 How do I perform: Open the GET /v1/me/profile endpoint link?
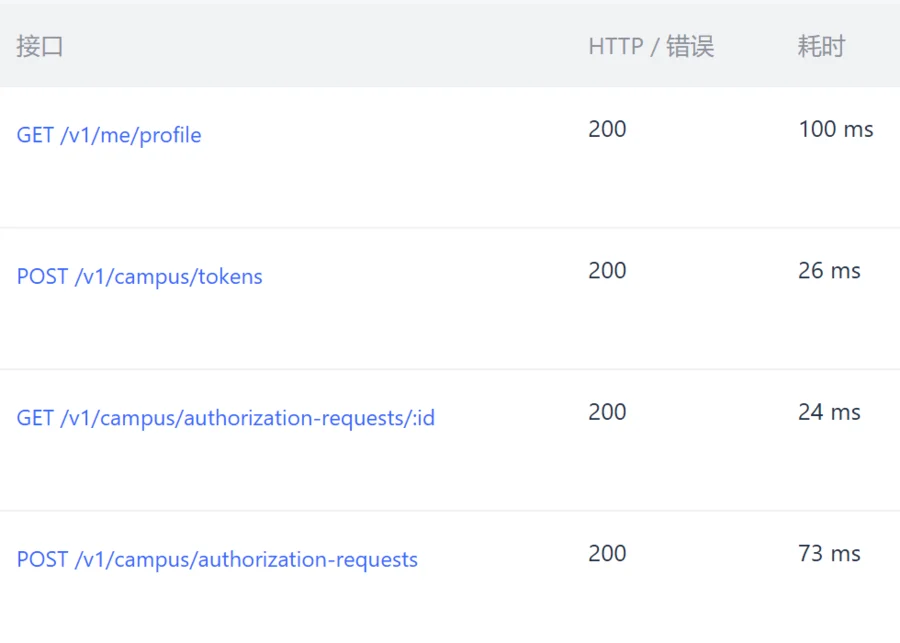click(109, 135)
